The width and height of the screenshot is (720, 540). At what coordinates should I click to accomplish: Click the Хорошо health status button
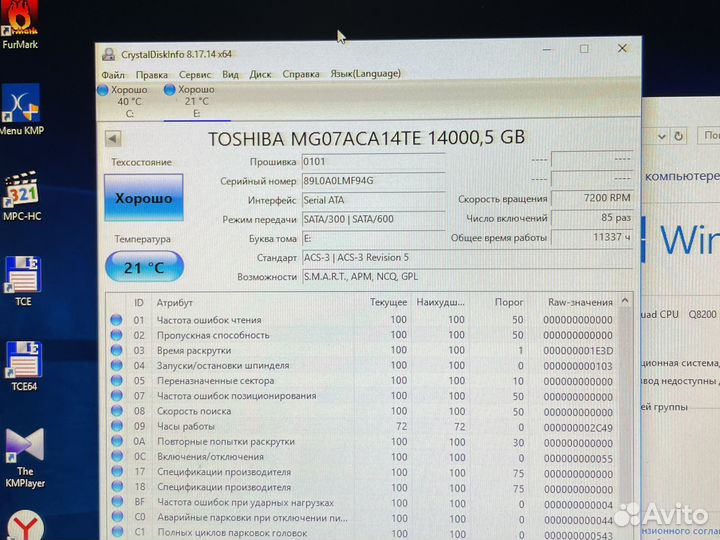tap(144, 198)
